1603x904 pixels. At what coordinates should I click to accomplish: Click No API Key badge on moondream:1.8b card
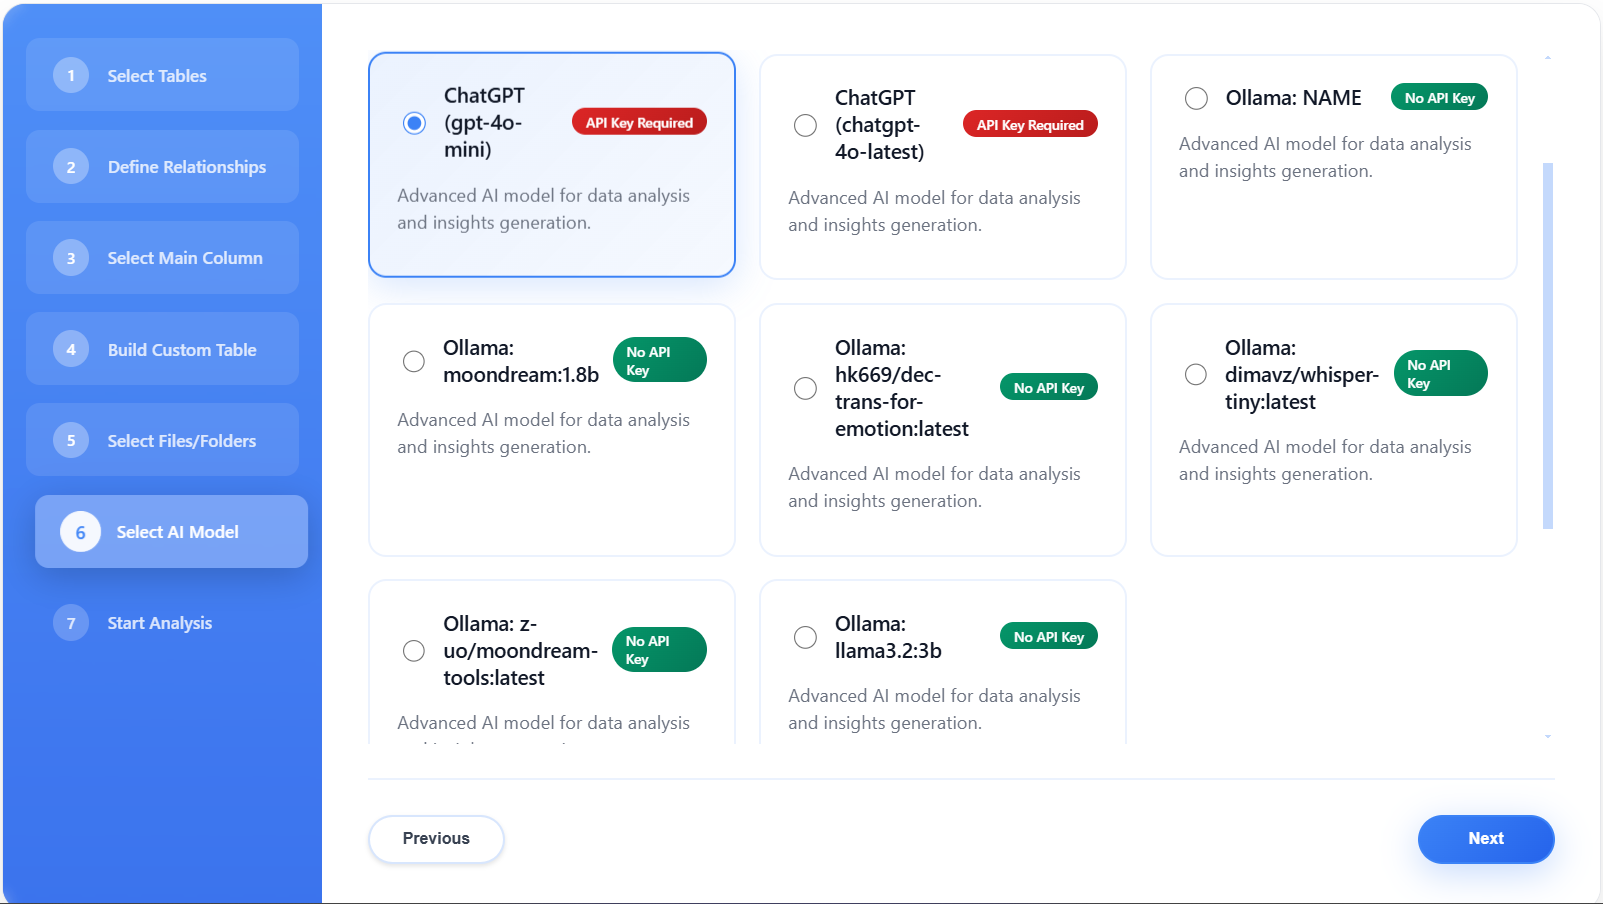(659, 360)
